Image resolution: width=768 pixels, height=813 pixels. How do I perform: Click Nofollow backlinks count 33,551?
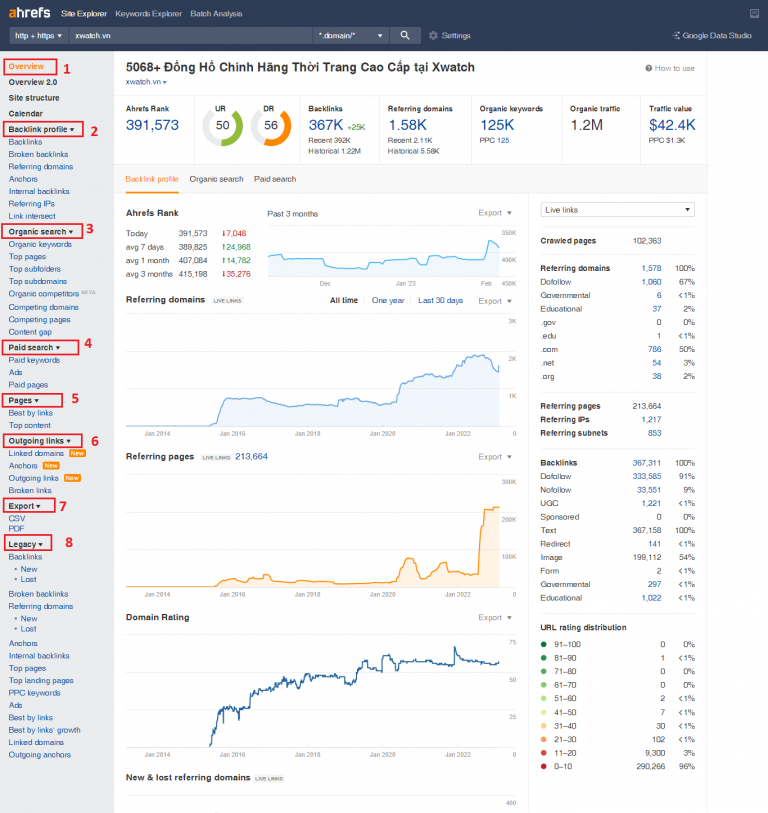click(x=649, y=489)
